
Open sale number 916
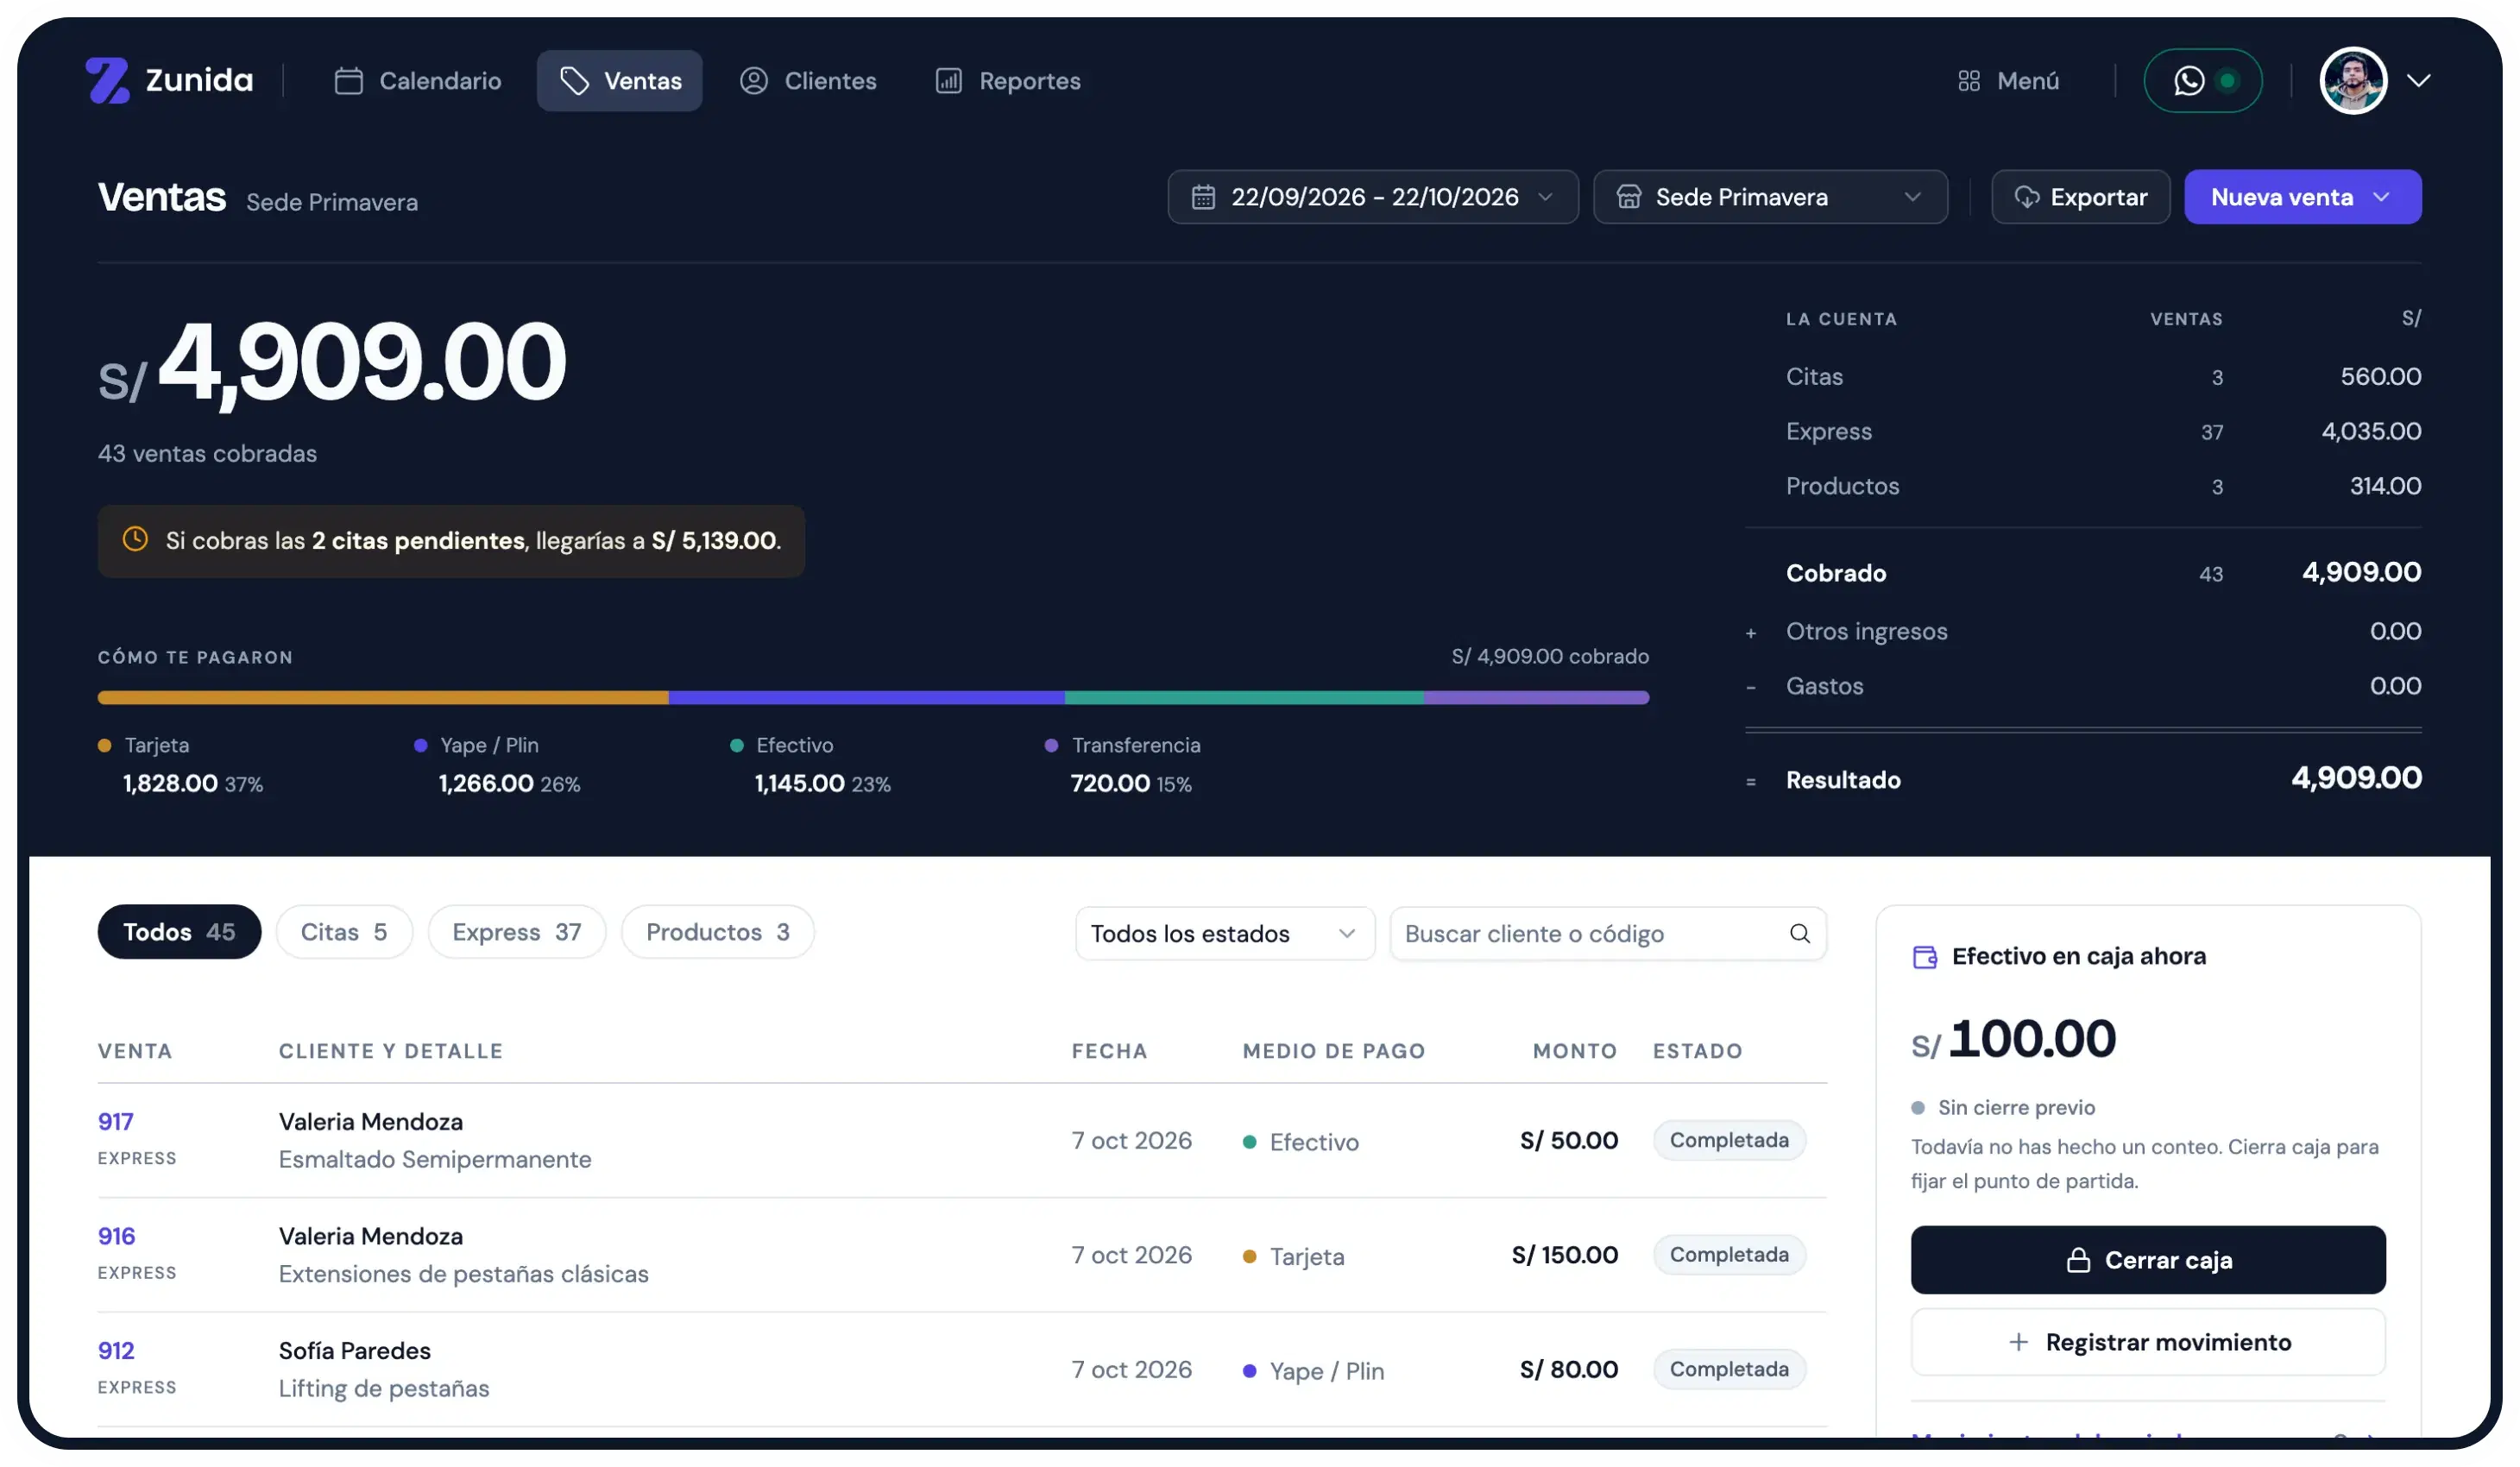tap(116, 1236)
